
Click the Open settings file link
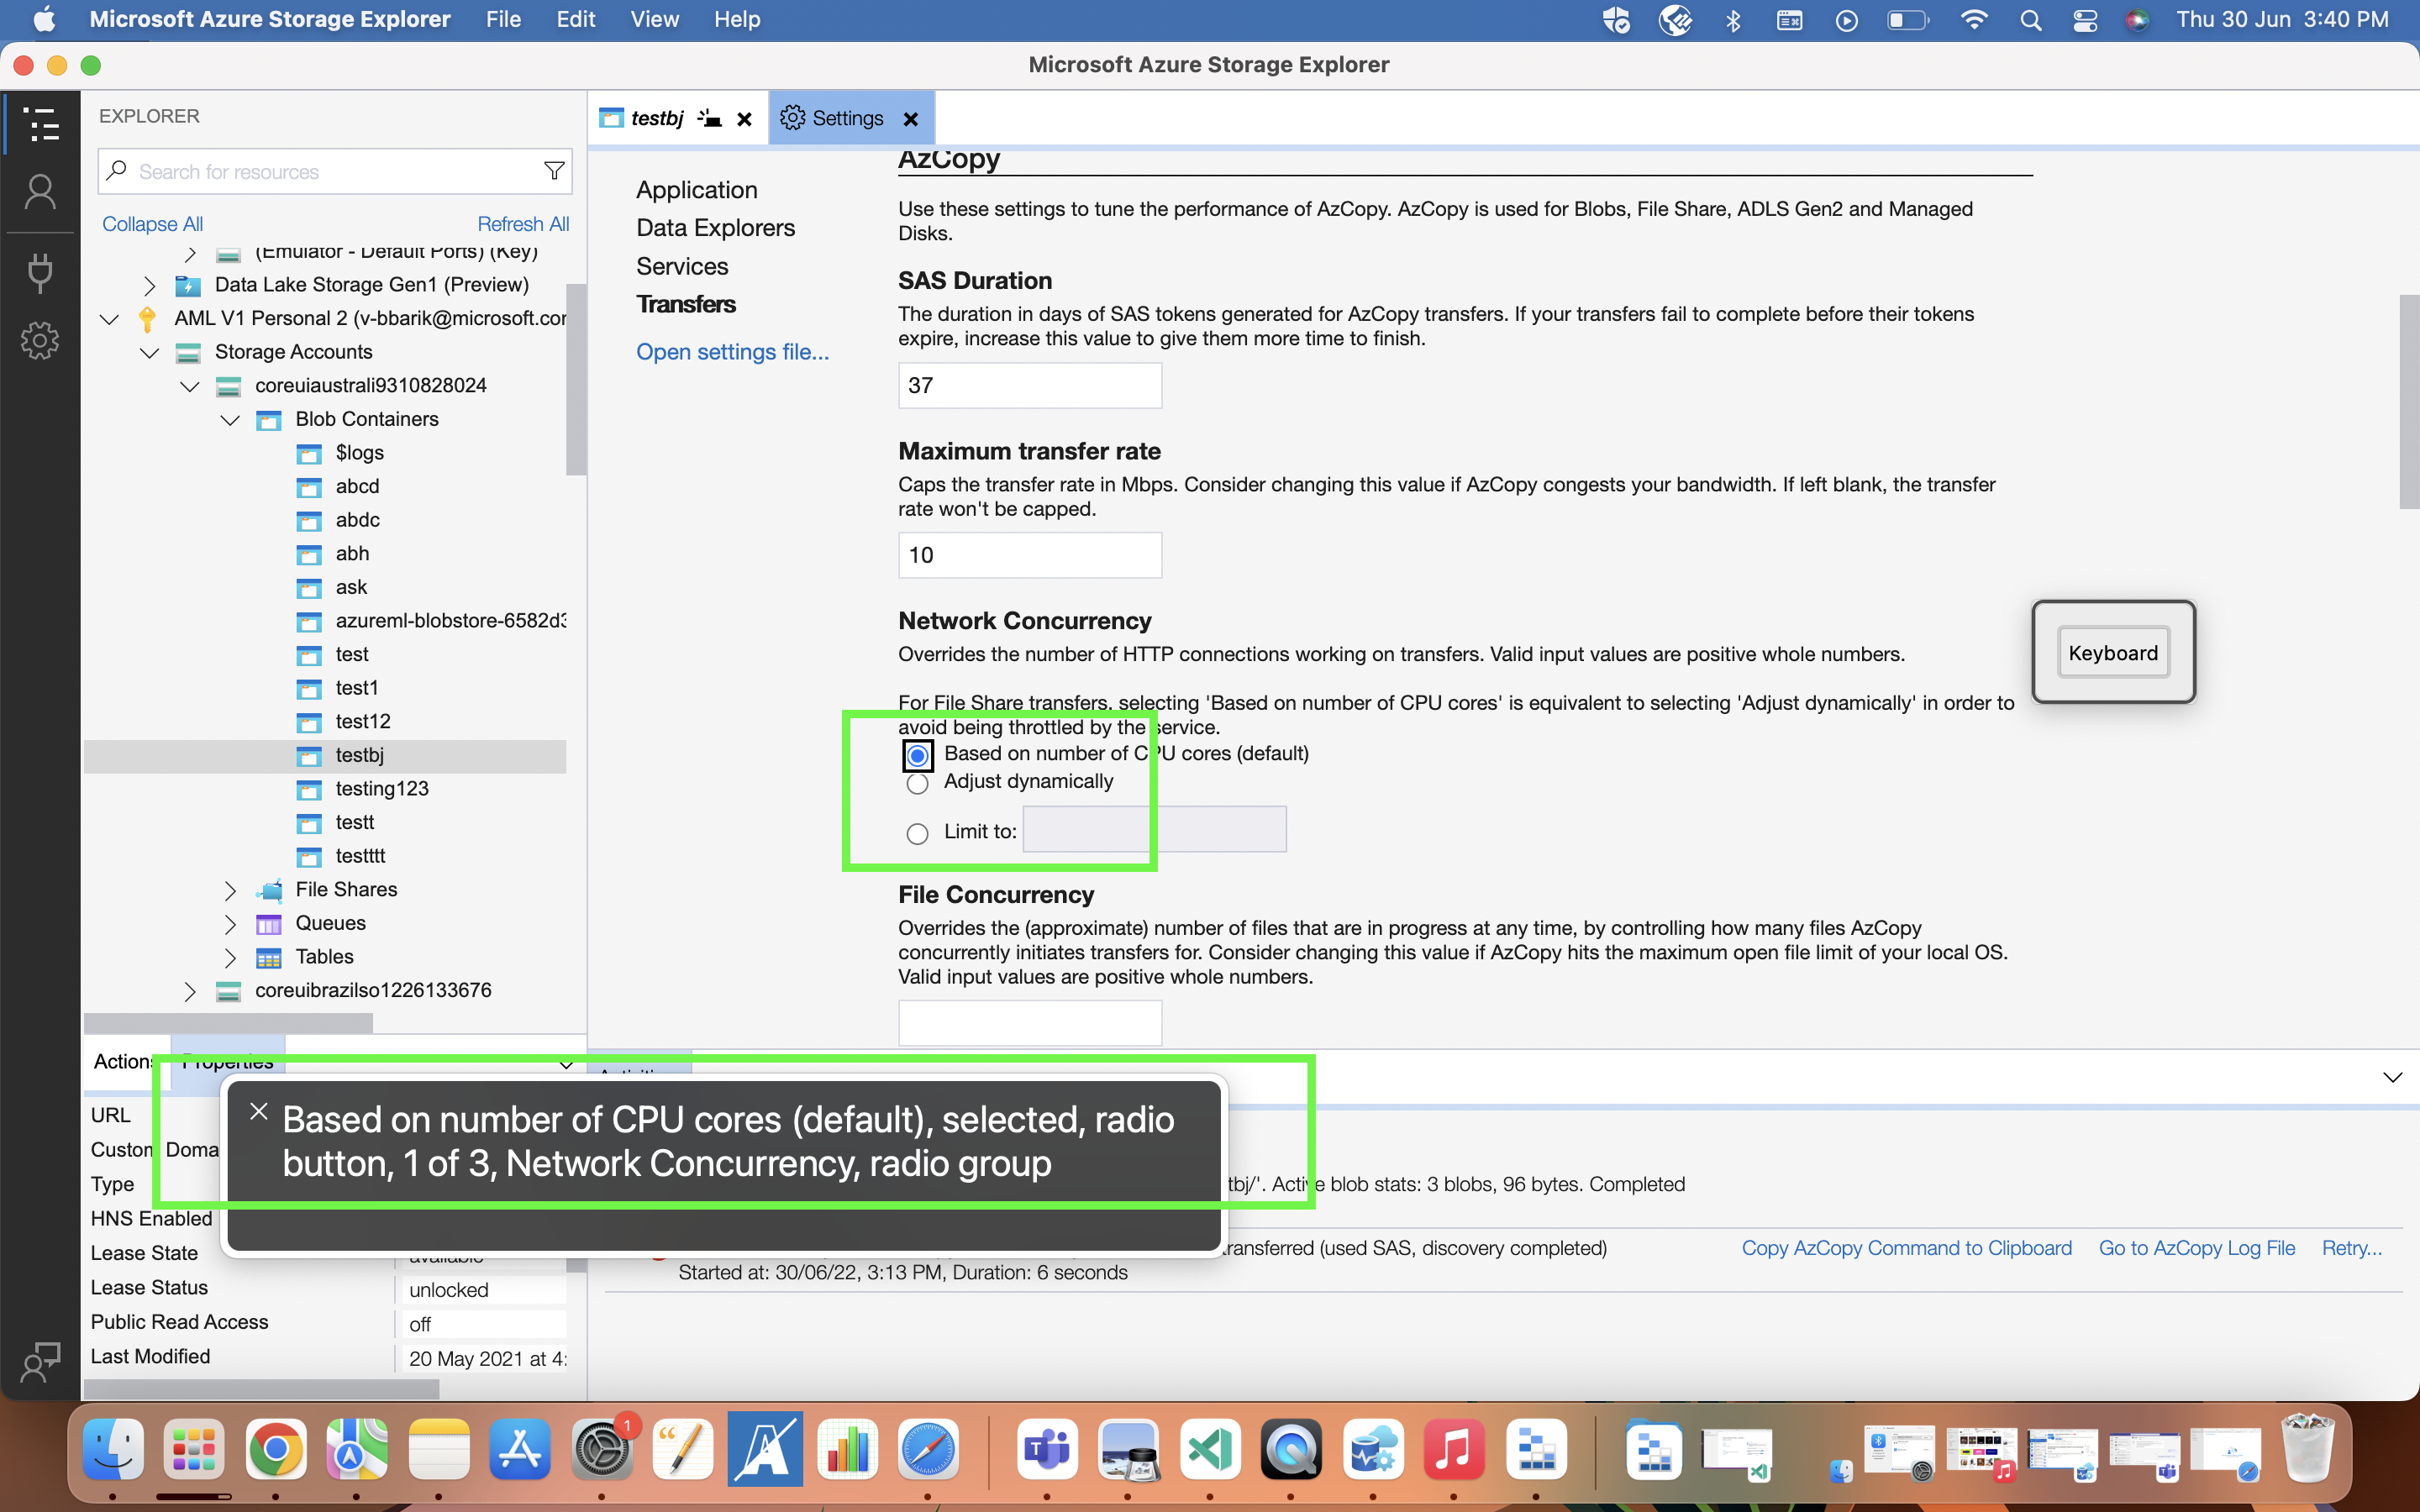click(x=733, y=352)
